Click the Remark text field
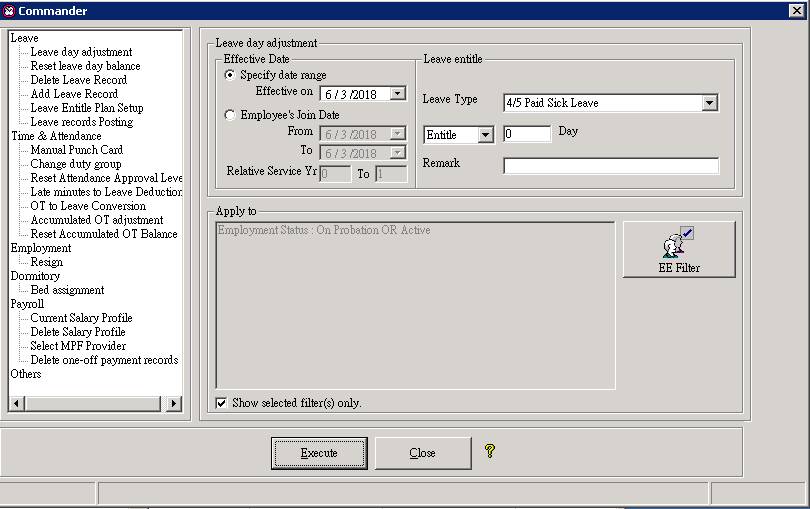 pos(611,166)
